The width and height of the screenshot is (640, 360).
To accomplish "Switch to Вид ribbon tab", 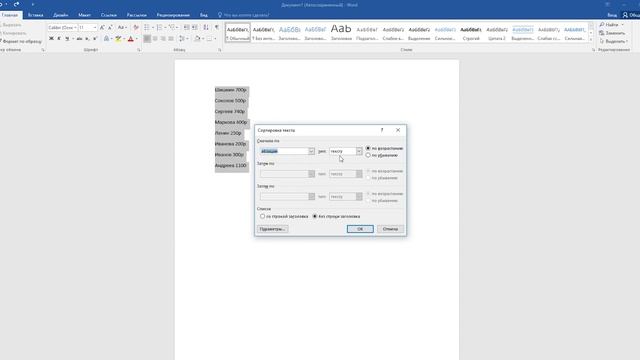I will pos(204,15).
